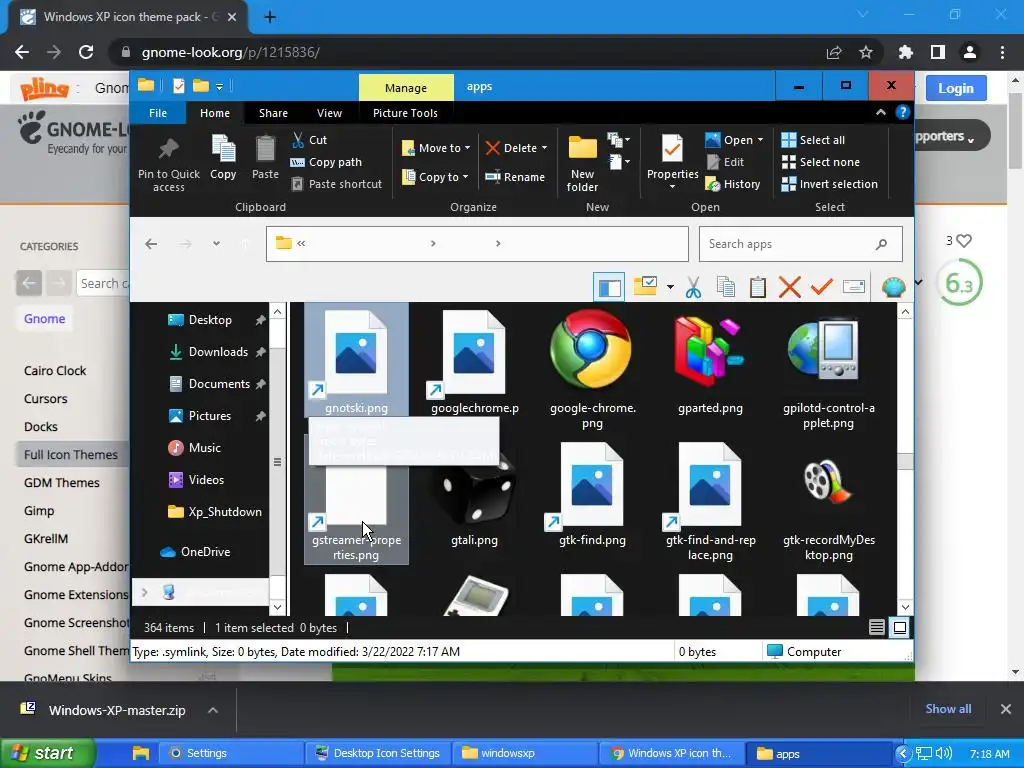The width and height of the screenshot is (1024, 768).
Task: Expand the tree node in navigation pane
Action: (144, 592)
